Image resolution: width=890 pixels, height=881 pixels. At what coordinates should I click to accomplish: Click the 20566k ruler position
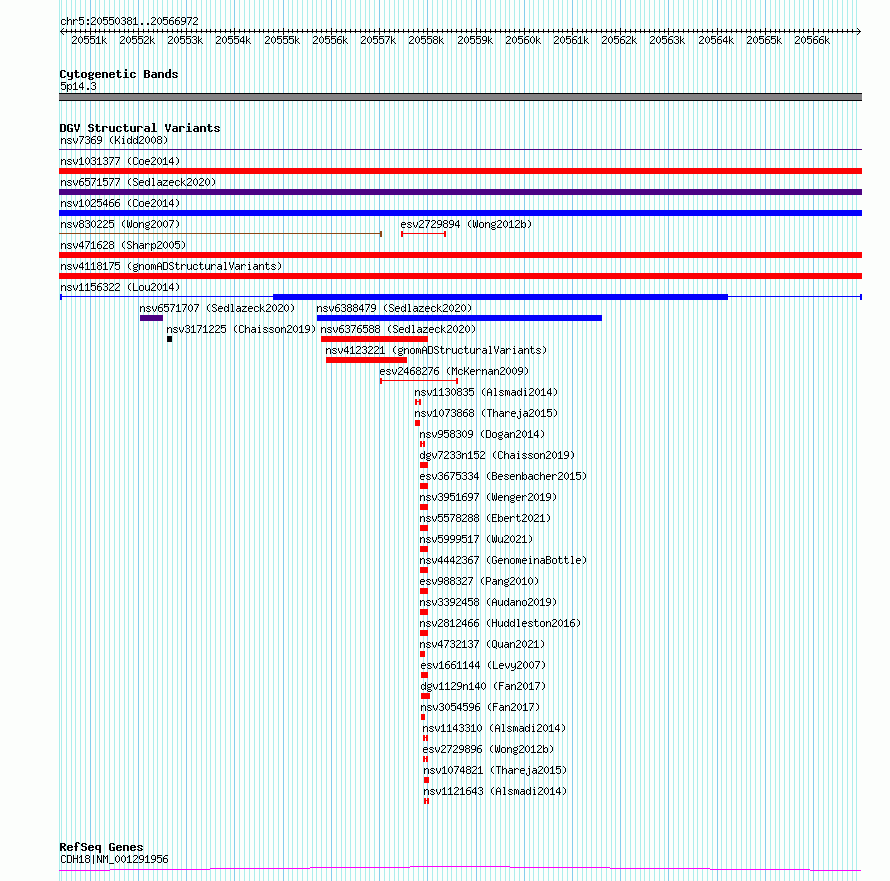[812, 40]
